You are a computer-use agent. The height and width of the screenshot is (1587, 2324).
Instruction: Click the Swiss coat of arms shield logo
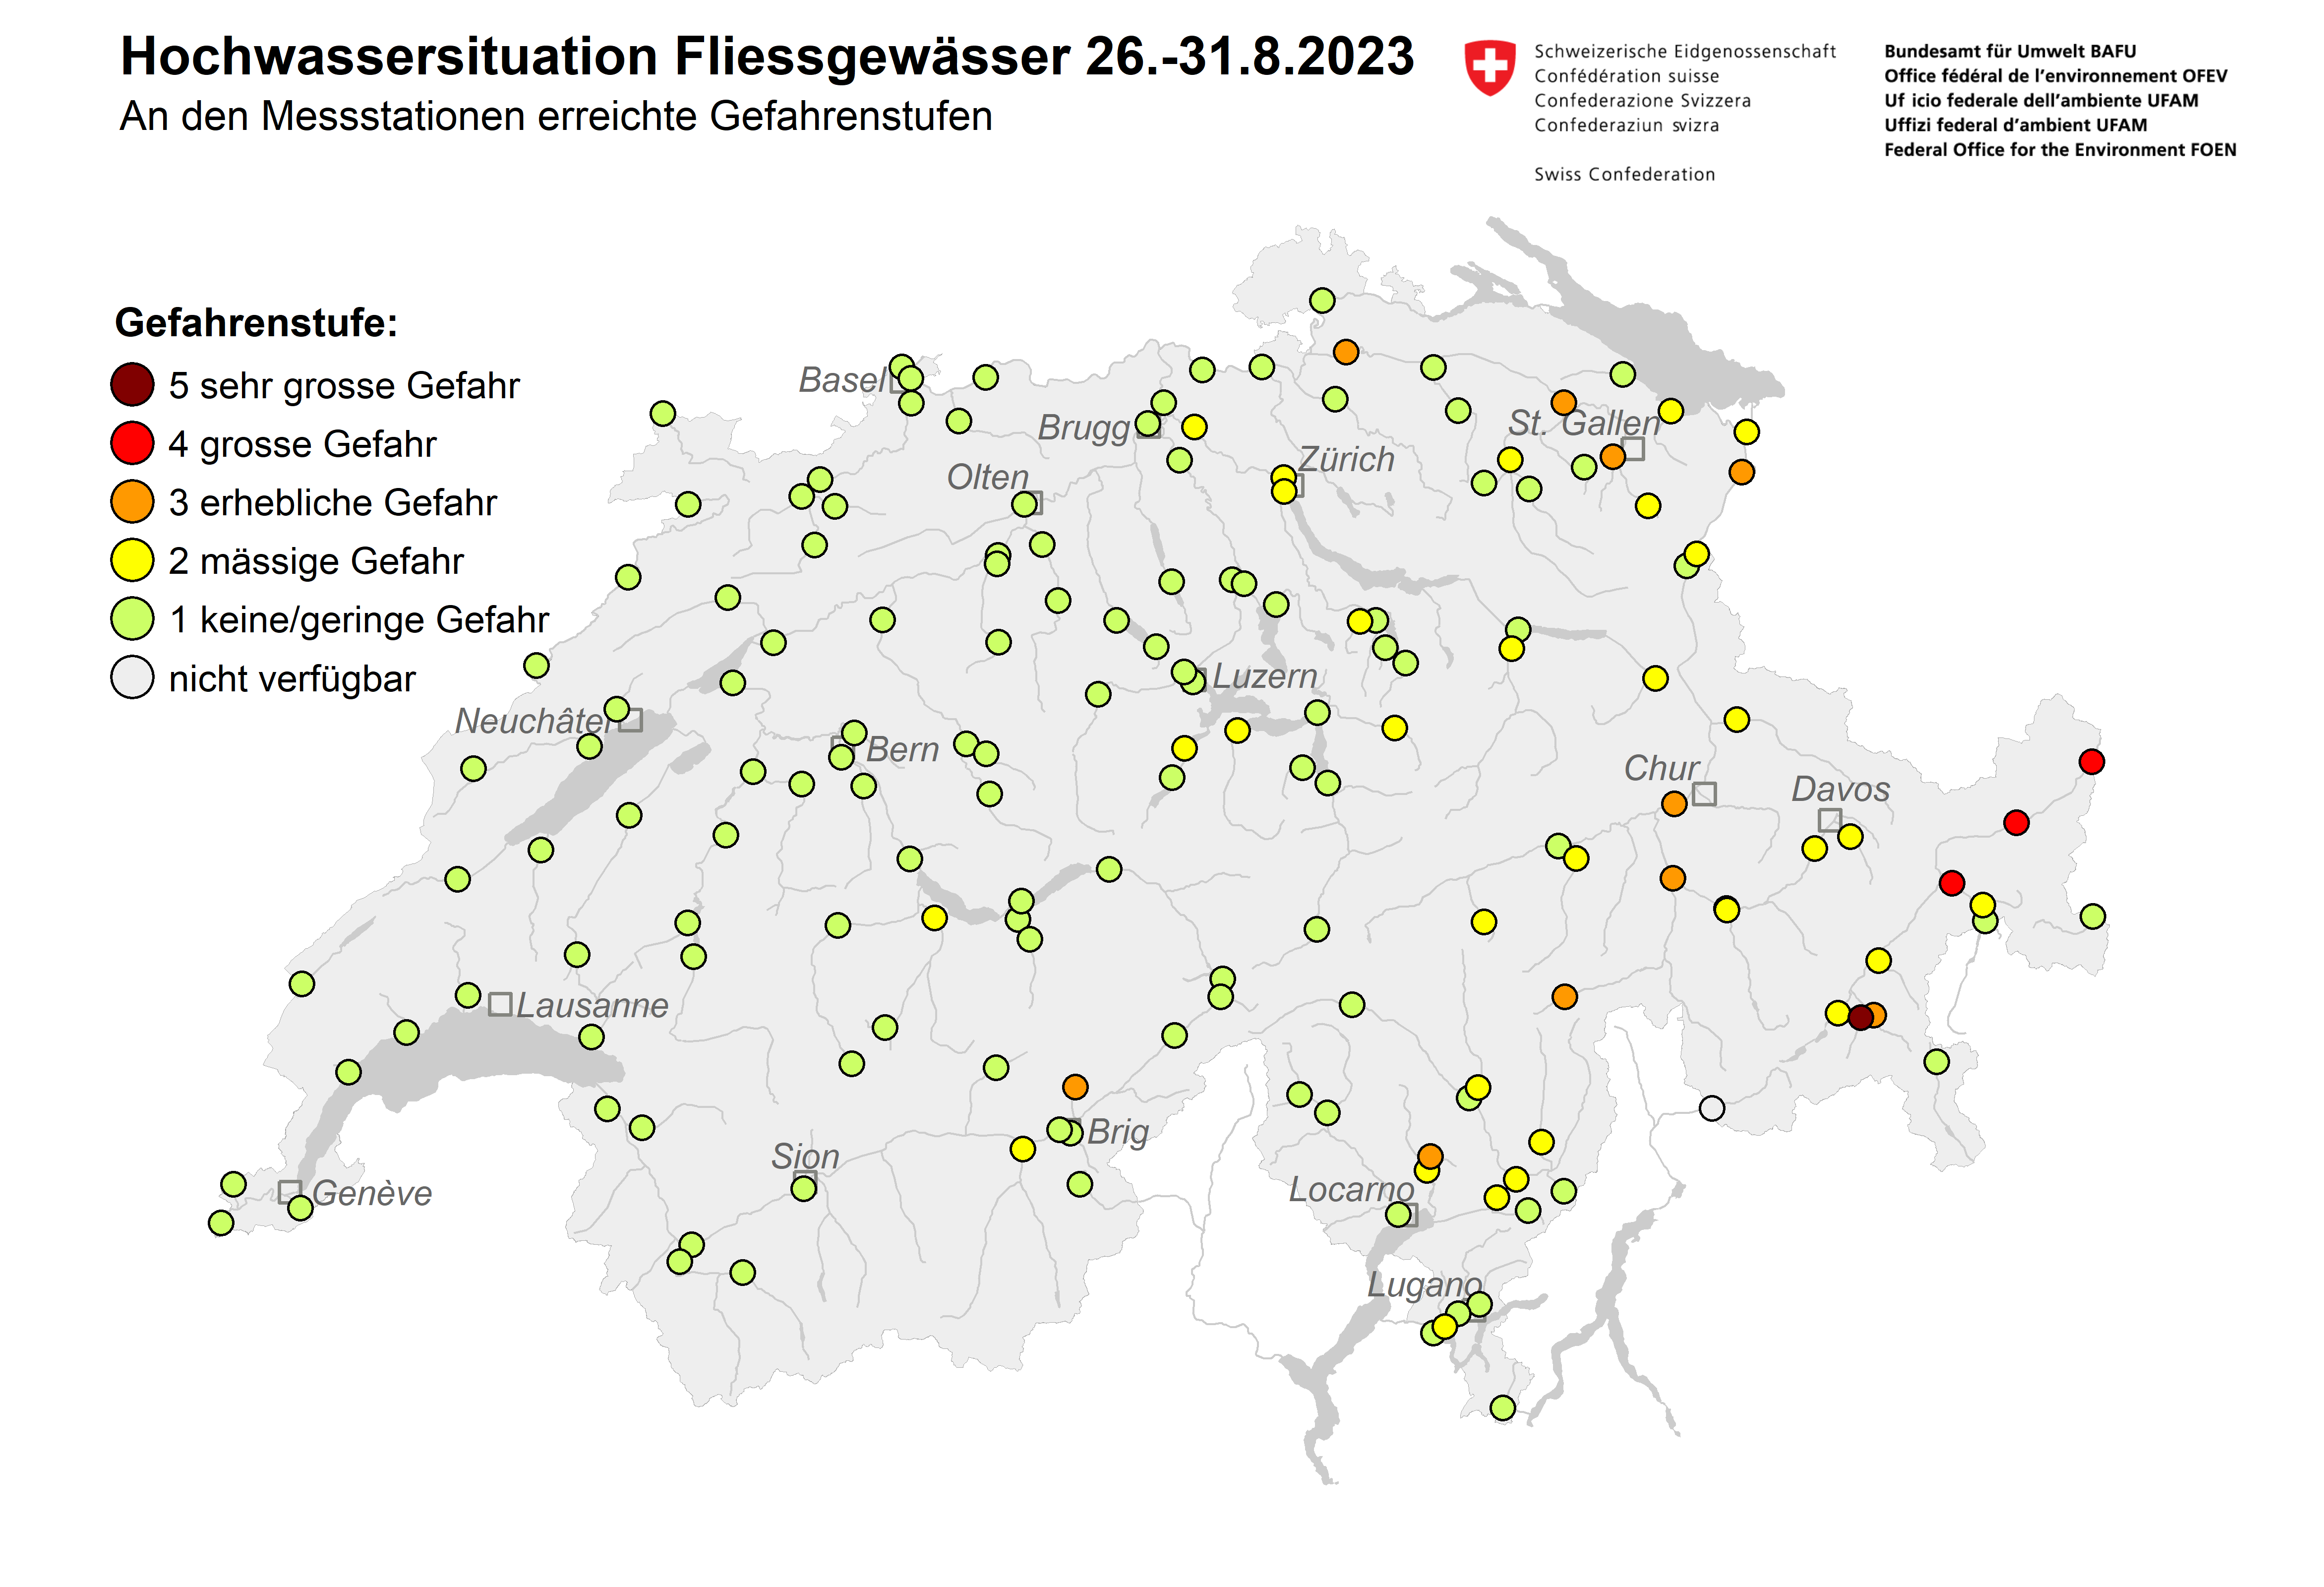1489,67
